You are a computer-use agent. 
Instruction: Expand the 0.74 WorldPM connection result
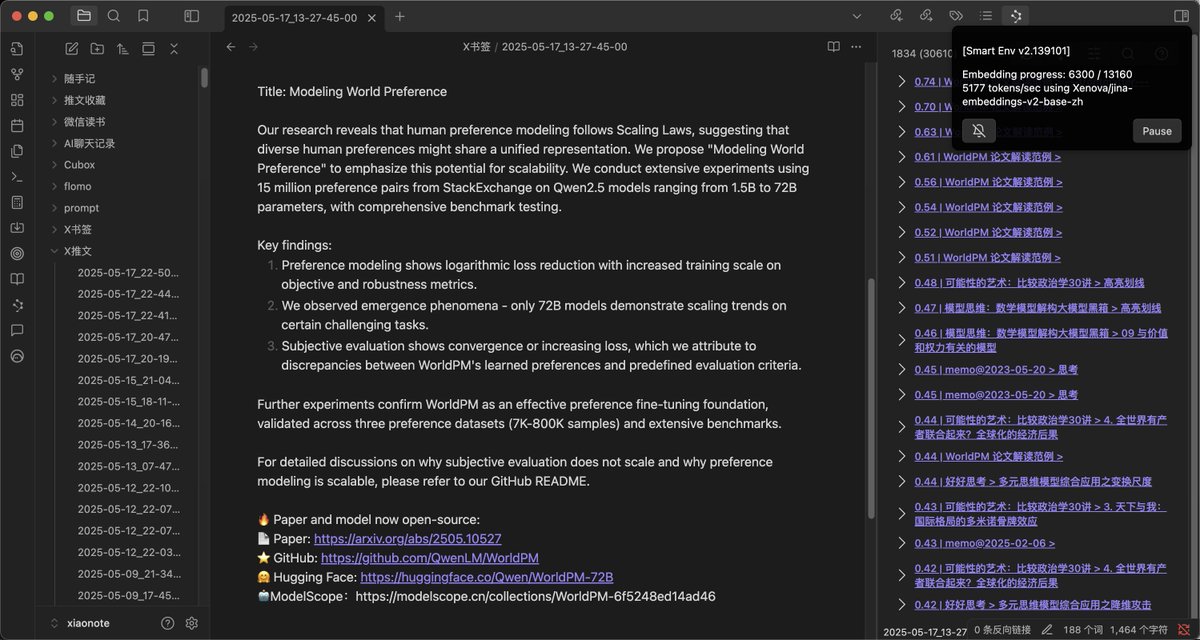coord(901,82)
